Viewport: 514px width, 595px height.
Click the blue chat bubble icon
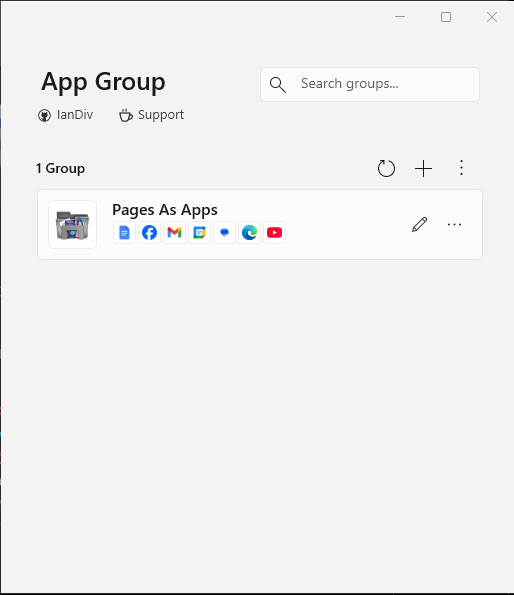(x=225, y=232)
